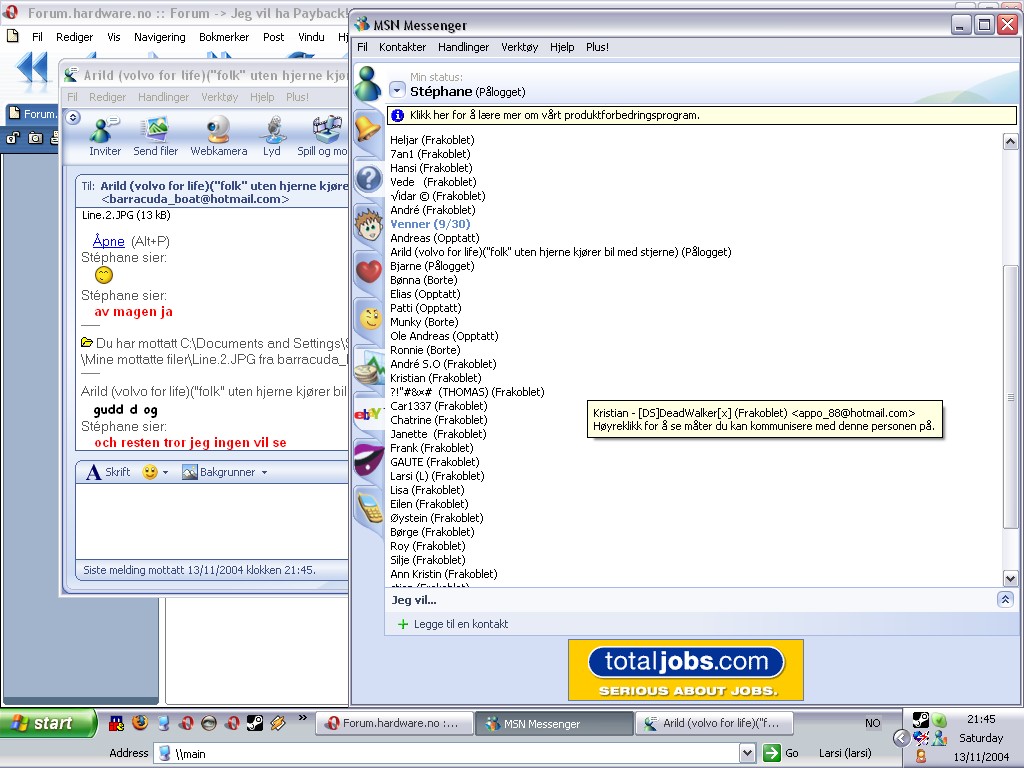Click the Skrift font button
This screenshot has height=768, width=1024.
coord(108,472)
